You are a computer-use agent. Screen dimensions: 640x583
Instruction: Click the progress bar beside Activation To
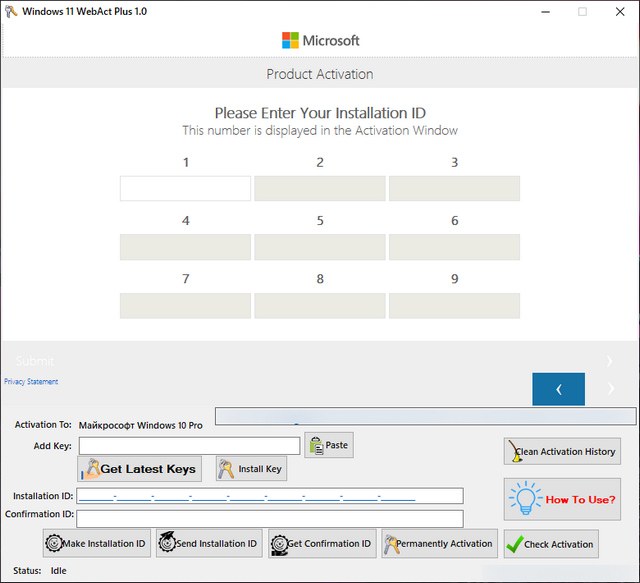coord(424,416)
